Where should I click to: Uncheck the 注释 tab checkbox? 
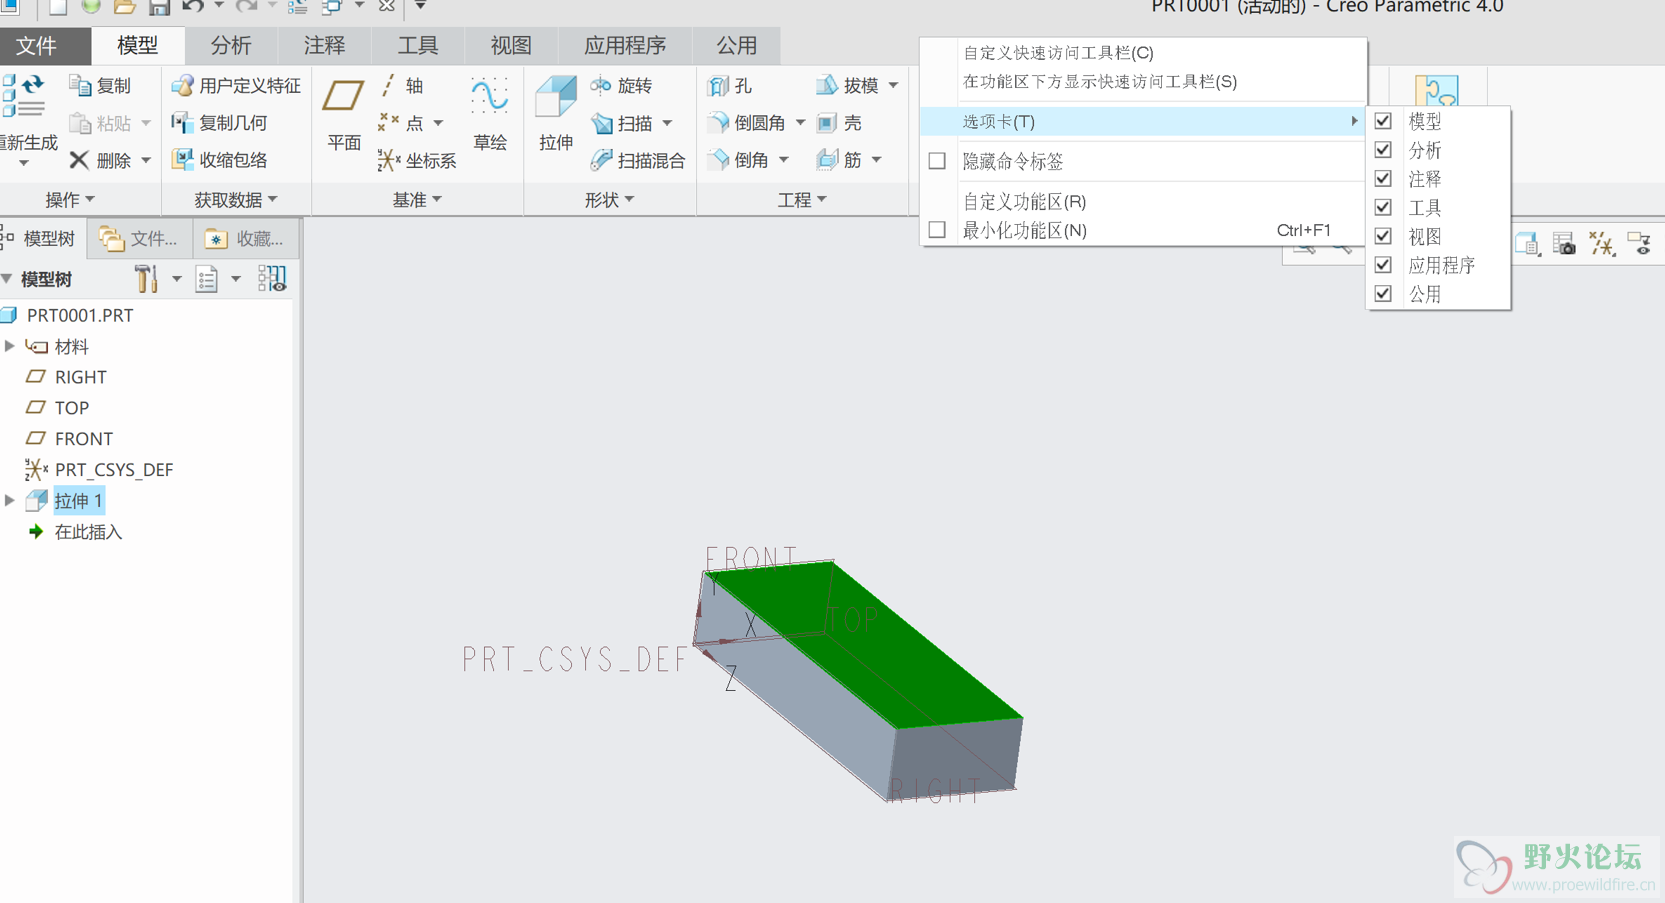(x=1383, y=179)
